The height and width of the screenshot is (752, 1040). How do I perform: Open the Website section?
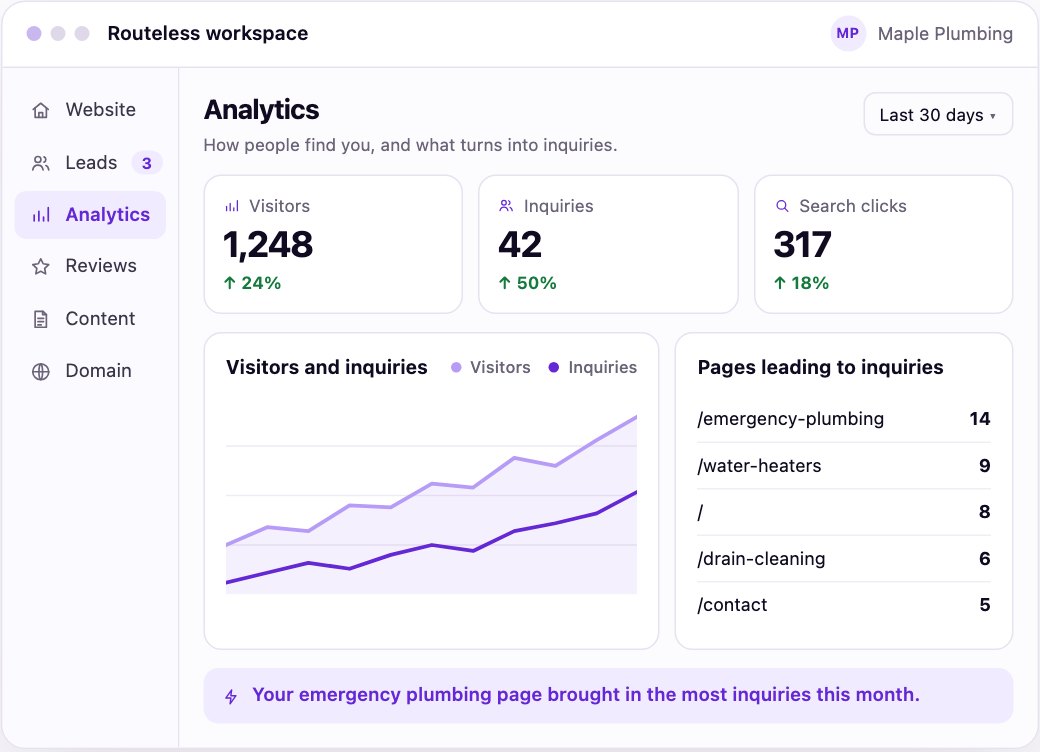[90, 110]
